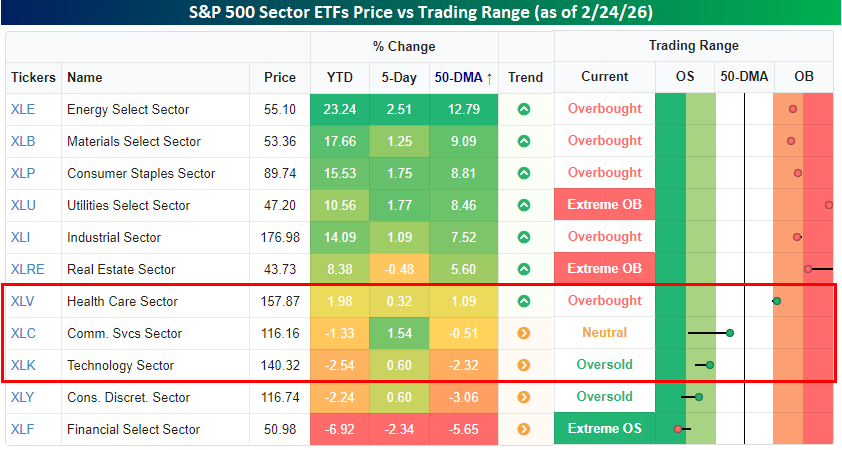842x450 pixels.
Task: Click Utilities Extreme OB status cell
Action: click(x=604, y=205)
